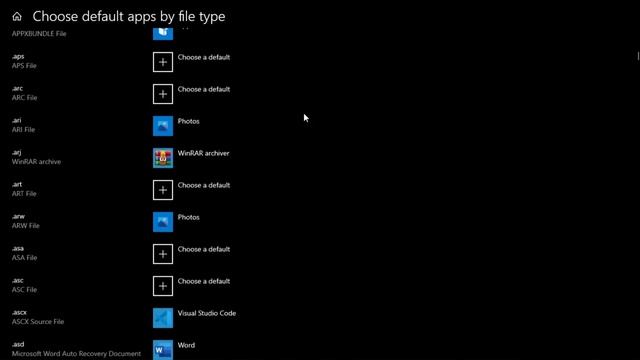Select the 'ART File' description text
Image resolution: width=640 pixels, height=360 pixels.
click(x=24, y=193)
